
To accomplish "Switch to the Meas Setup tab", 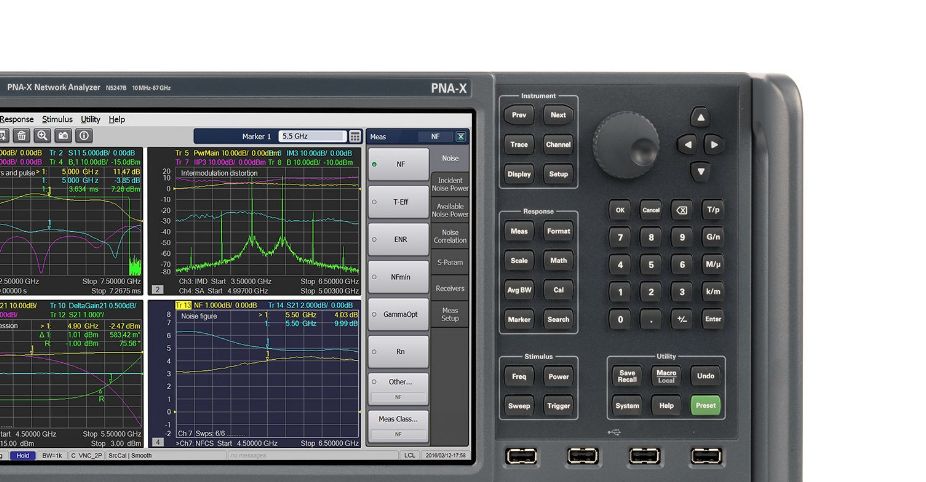I will pyautogui.click(x=450, y=314).
